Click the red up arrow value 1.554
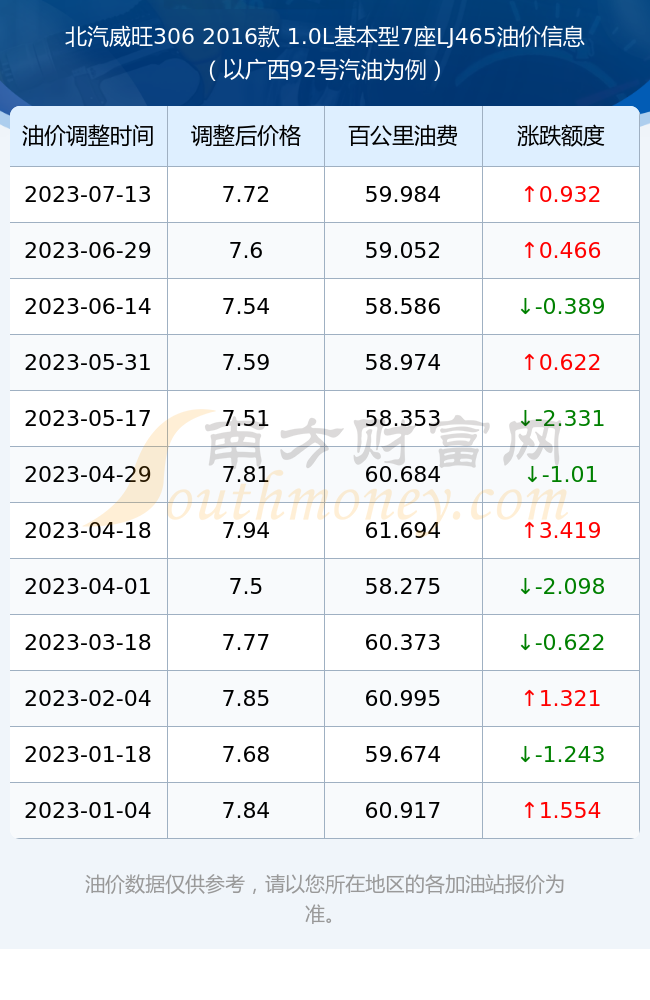The width and height of the screenshot is (650, 1000). (x=561, y=811)
